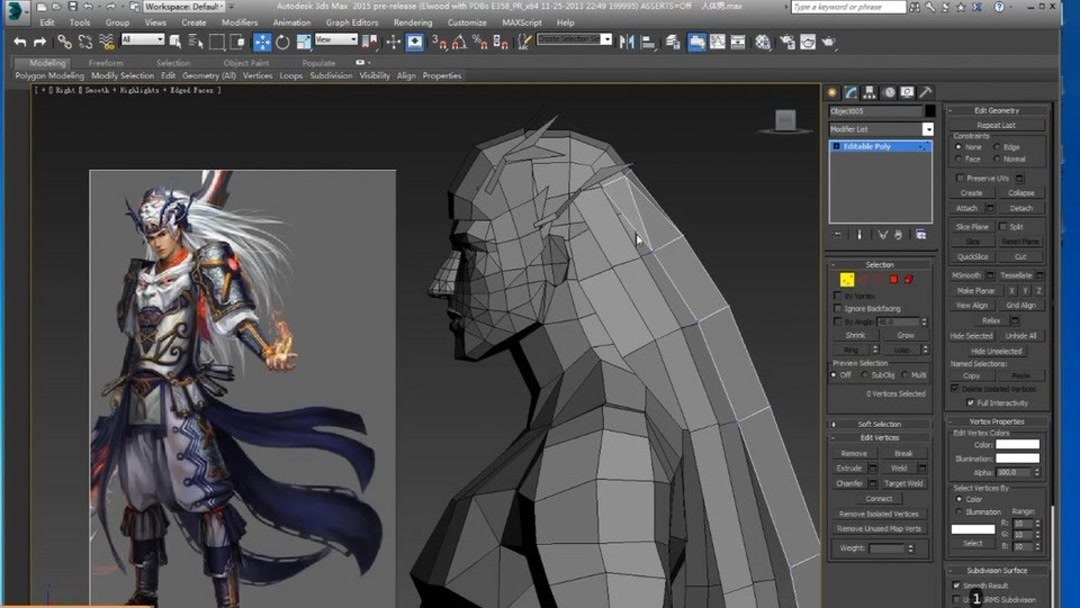Click the Select and Move tool
The image size is (1080, 608).
[x=262, y=42]
